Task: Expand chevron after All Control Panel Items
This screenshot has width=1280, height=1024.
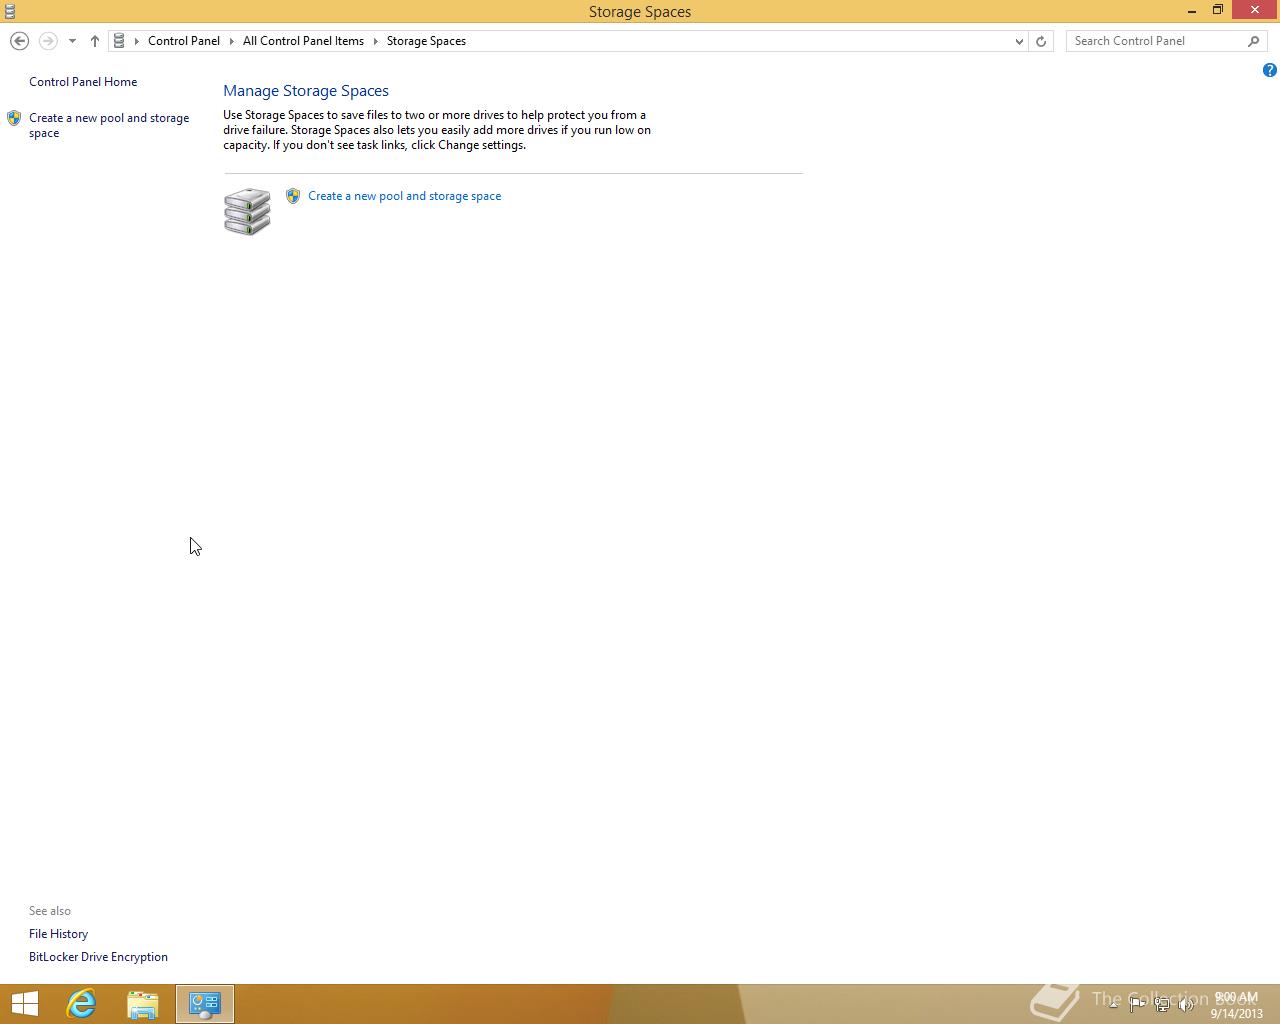Action: [376, 41]
